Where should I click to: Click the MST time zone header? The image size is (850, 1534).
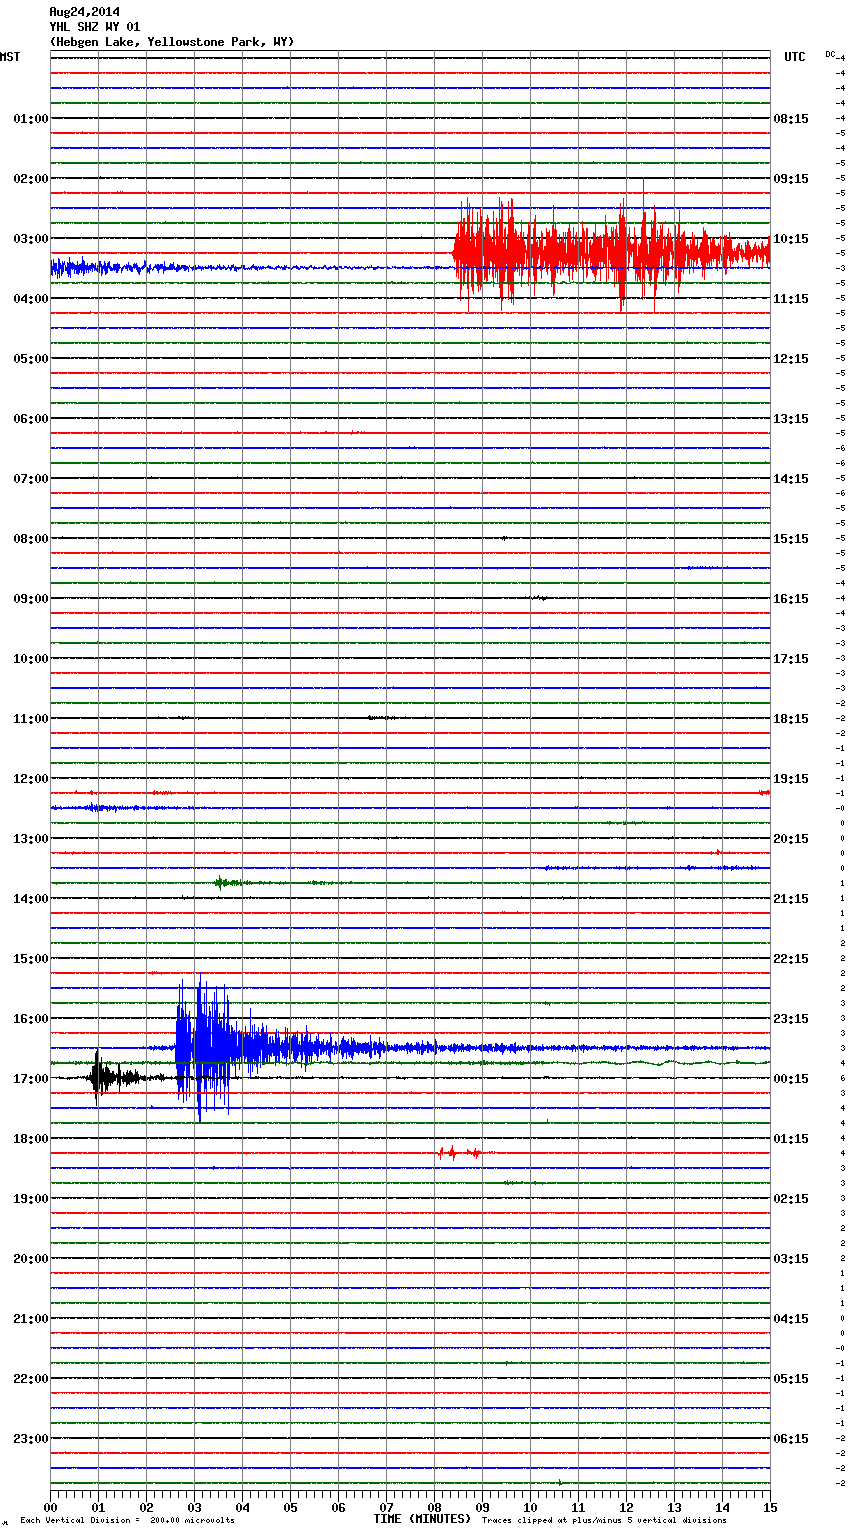10,57
